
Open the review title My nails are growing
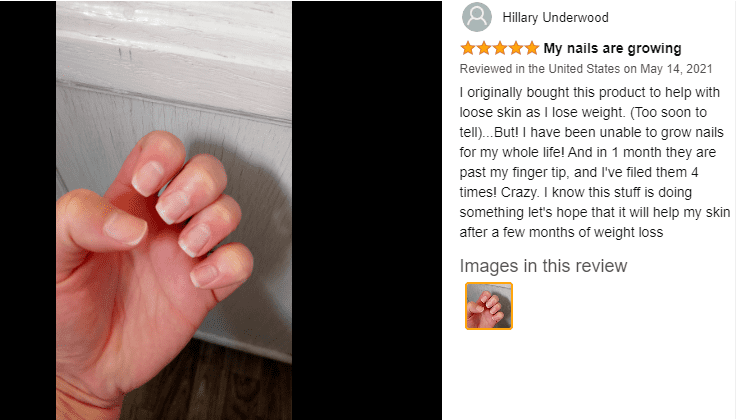(612, 48)
